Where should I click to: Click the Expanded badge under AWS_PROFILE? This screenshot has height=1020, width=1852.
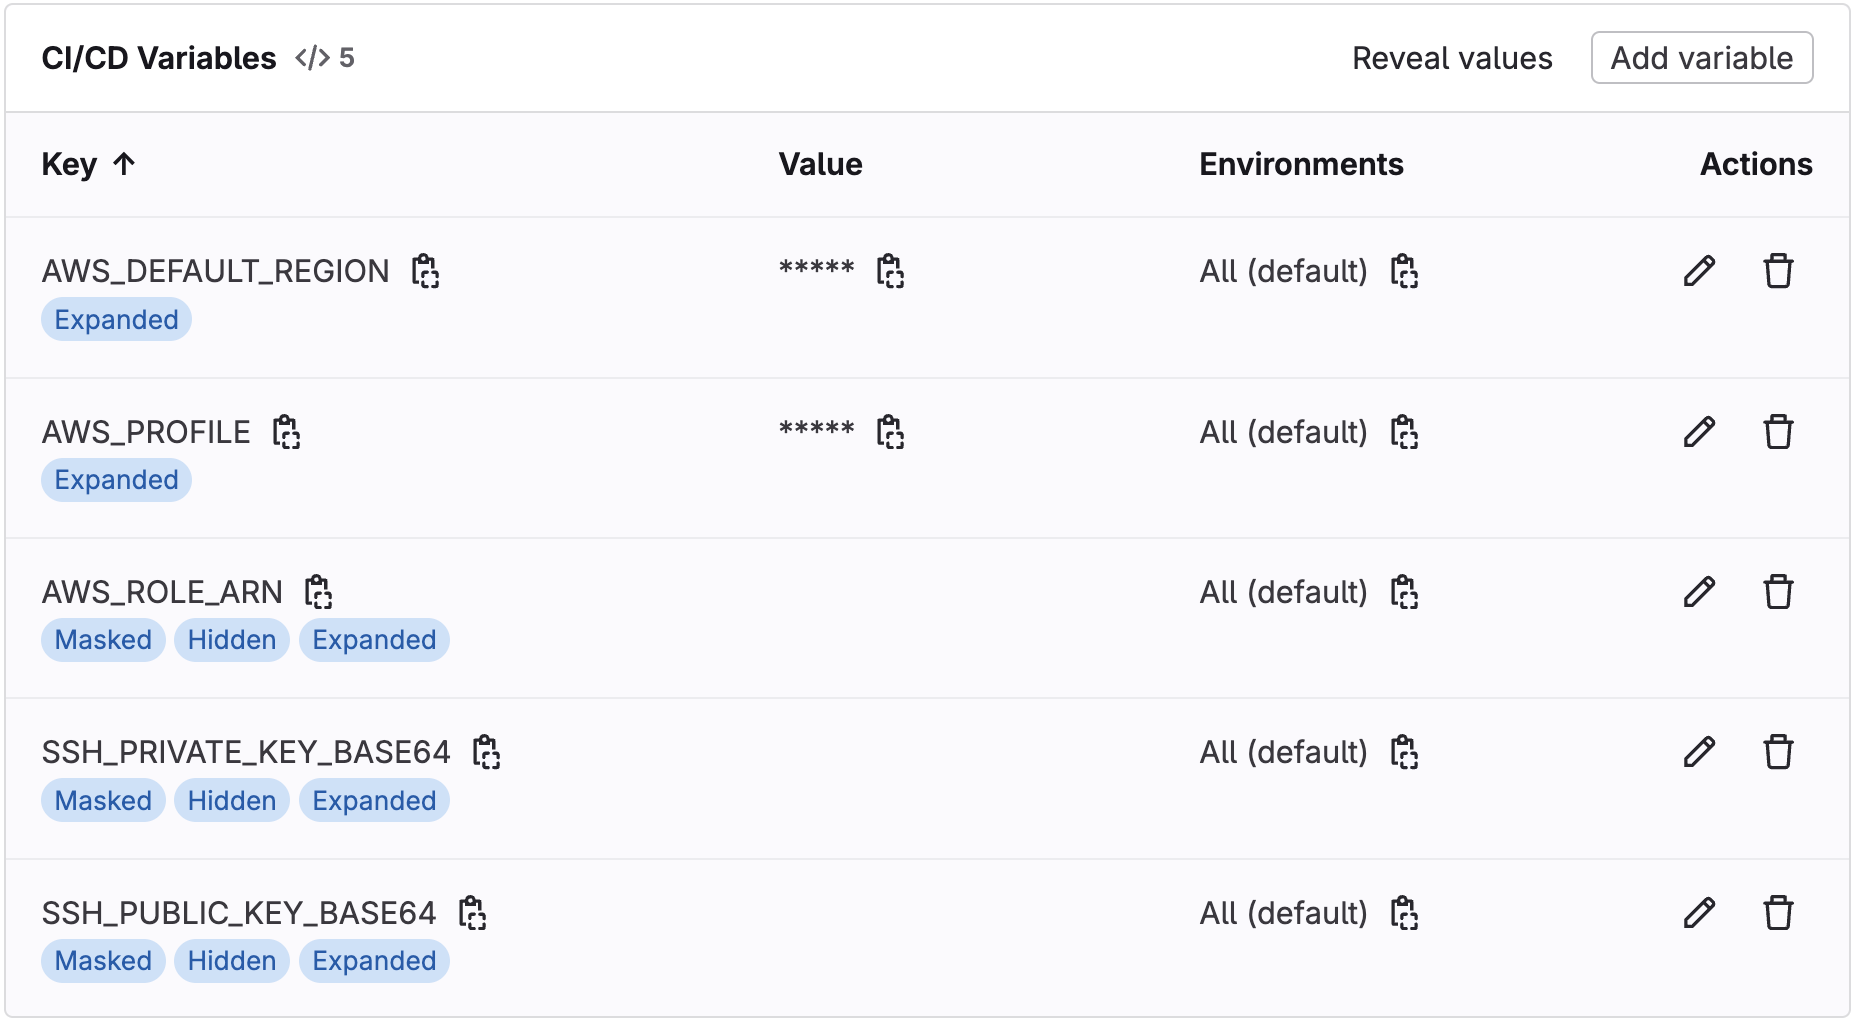tap(116, 480)
